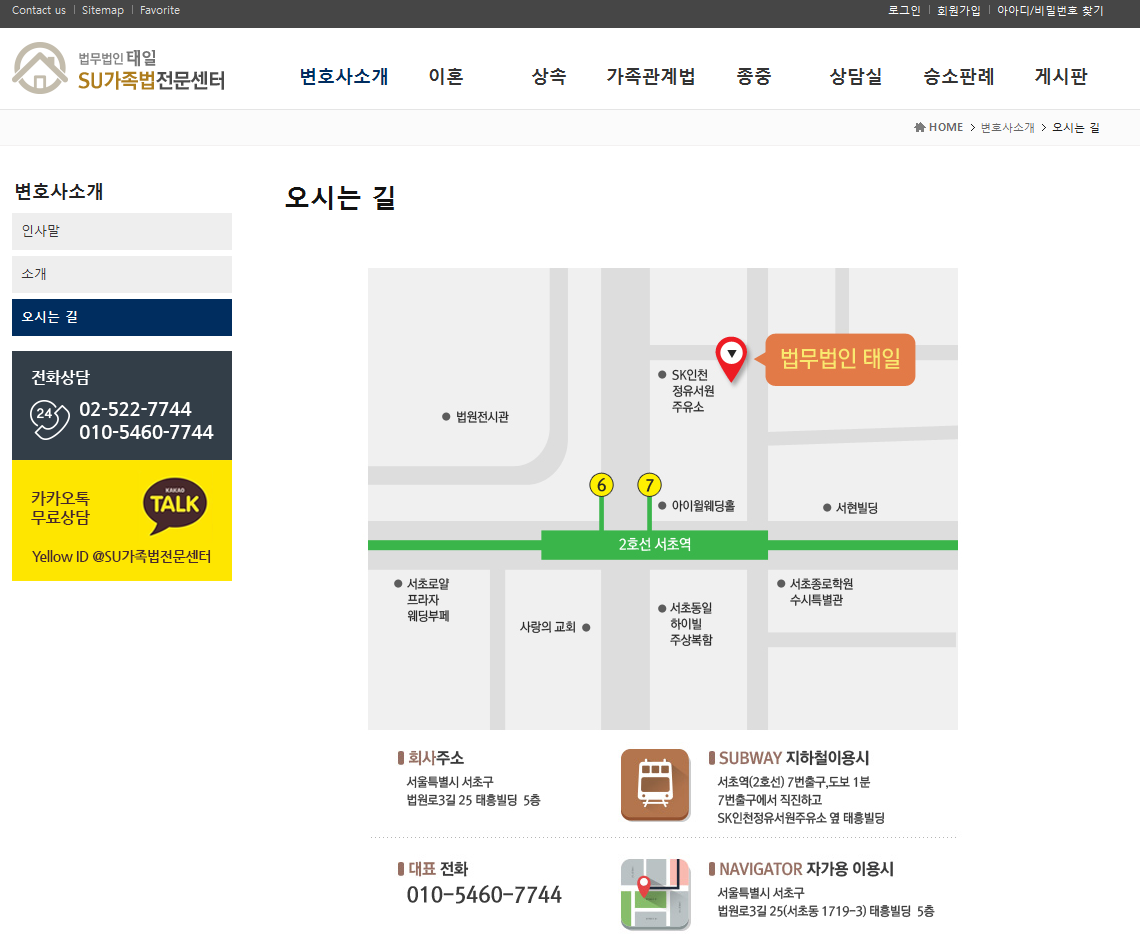This screenshot has height=934, width=1140.
Task: Click the red location pin on map
Action: [x=732, y=358]
